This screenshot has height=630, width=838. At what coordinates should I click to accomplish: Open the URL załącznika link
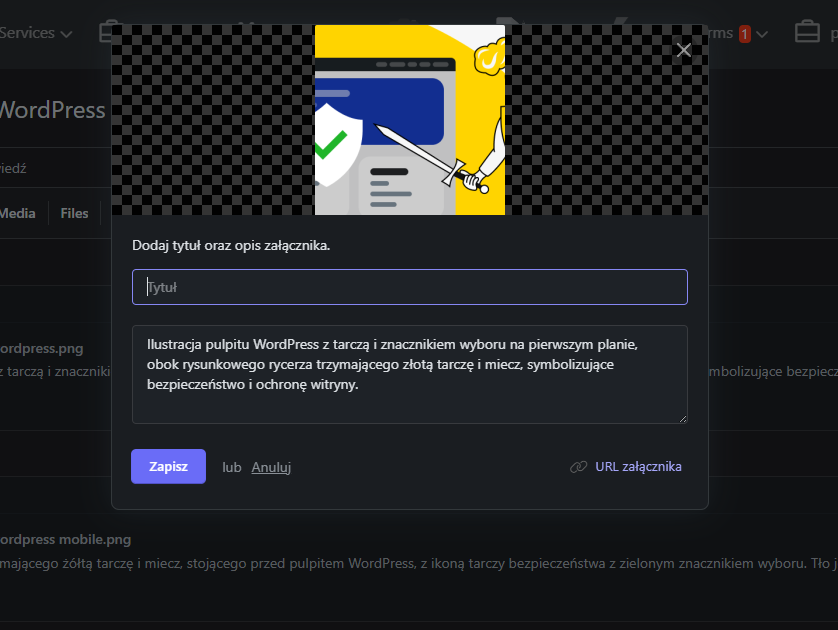(638, 467)
